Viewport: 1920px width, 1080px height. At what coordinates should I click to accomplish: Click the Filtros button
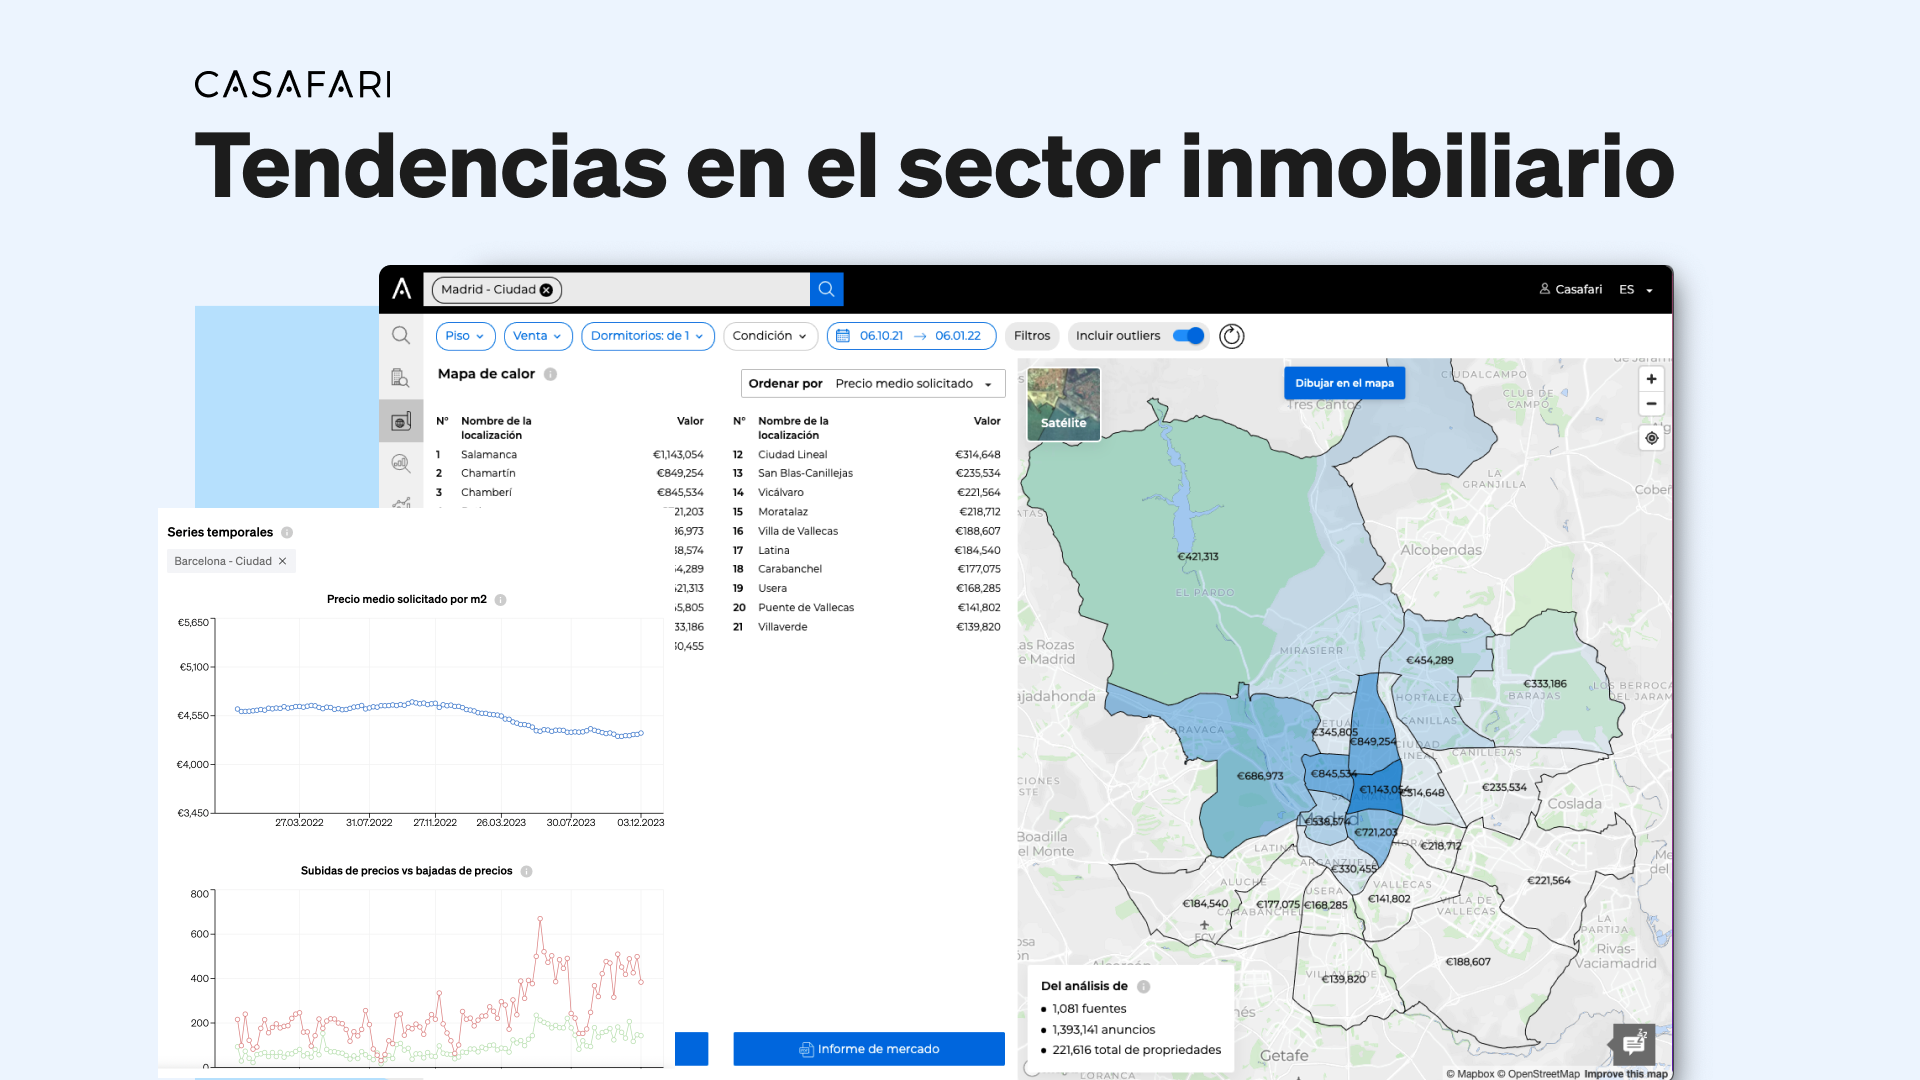[1032, 336]
